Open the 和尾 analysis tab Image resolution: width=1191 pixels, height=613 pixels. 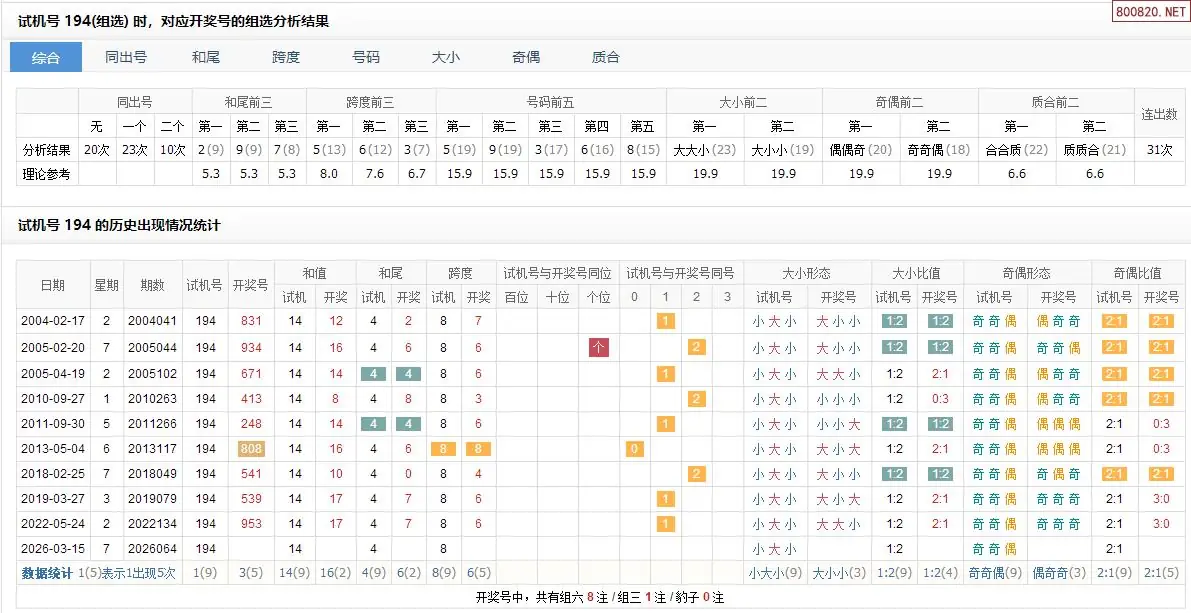(x=206, y=57)
